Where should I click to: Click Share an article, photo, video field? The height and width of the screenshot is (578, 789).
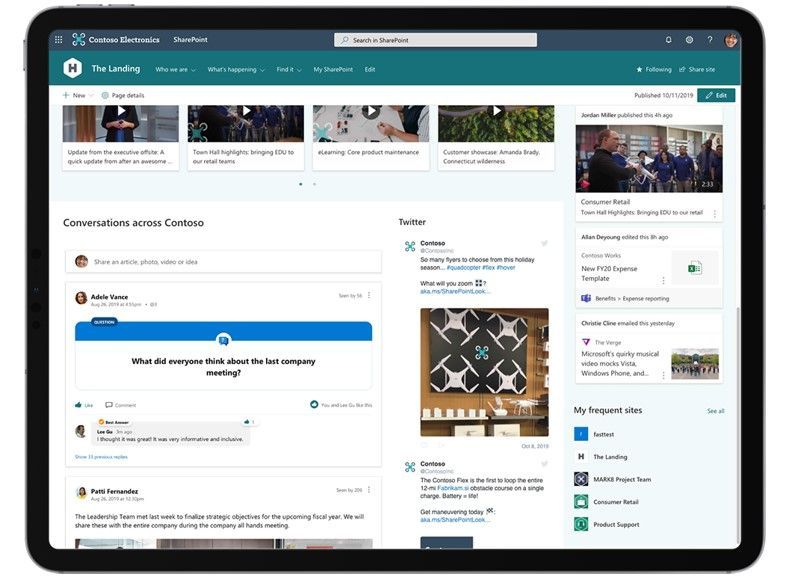pos(223,262)
